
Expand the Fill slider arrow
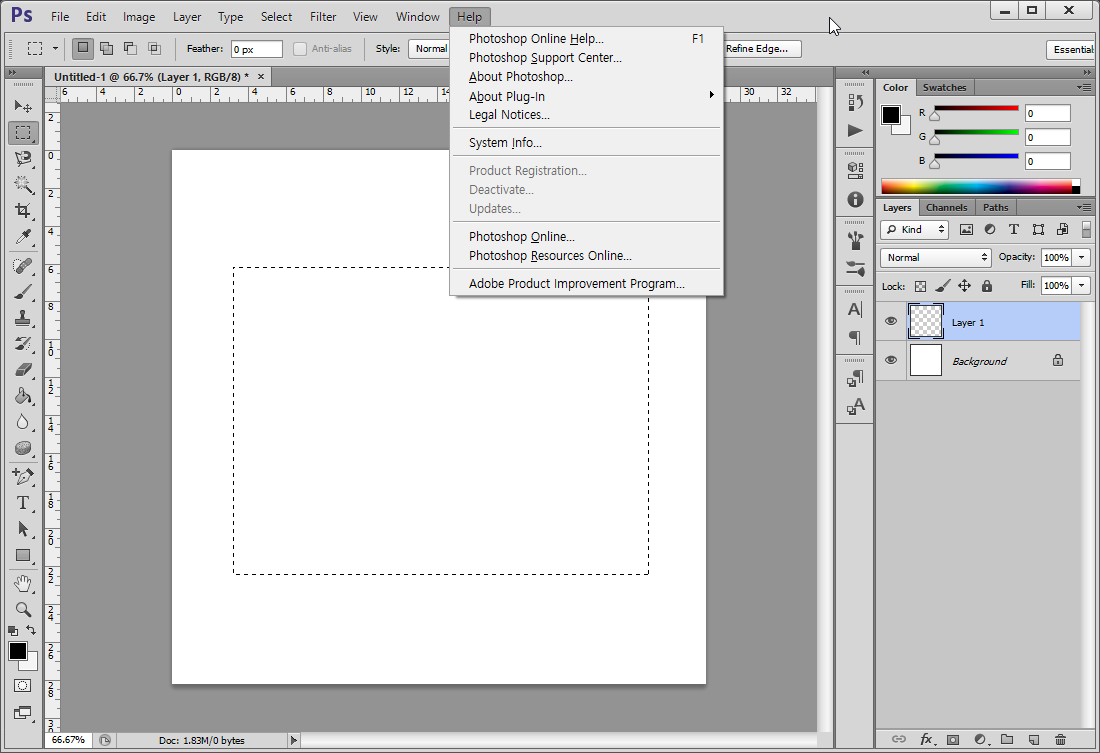[x=1082, y=286]
